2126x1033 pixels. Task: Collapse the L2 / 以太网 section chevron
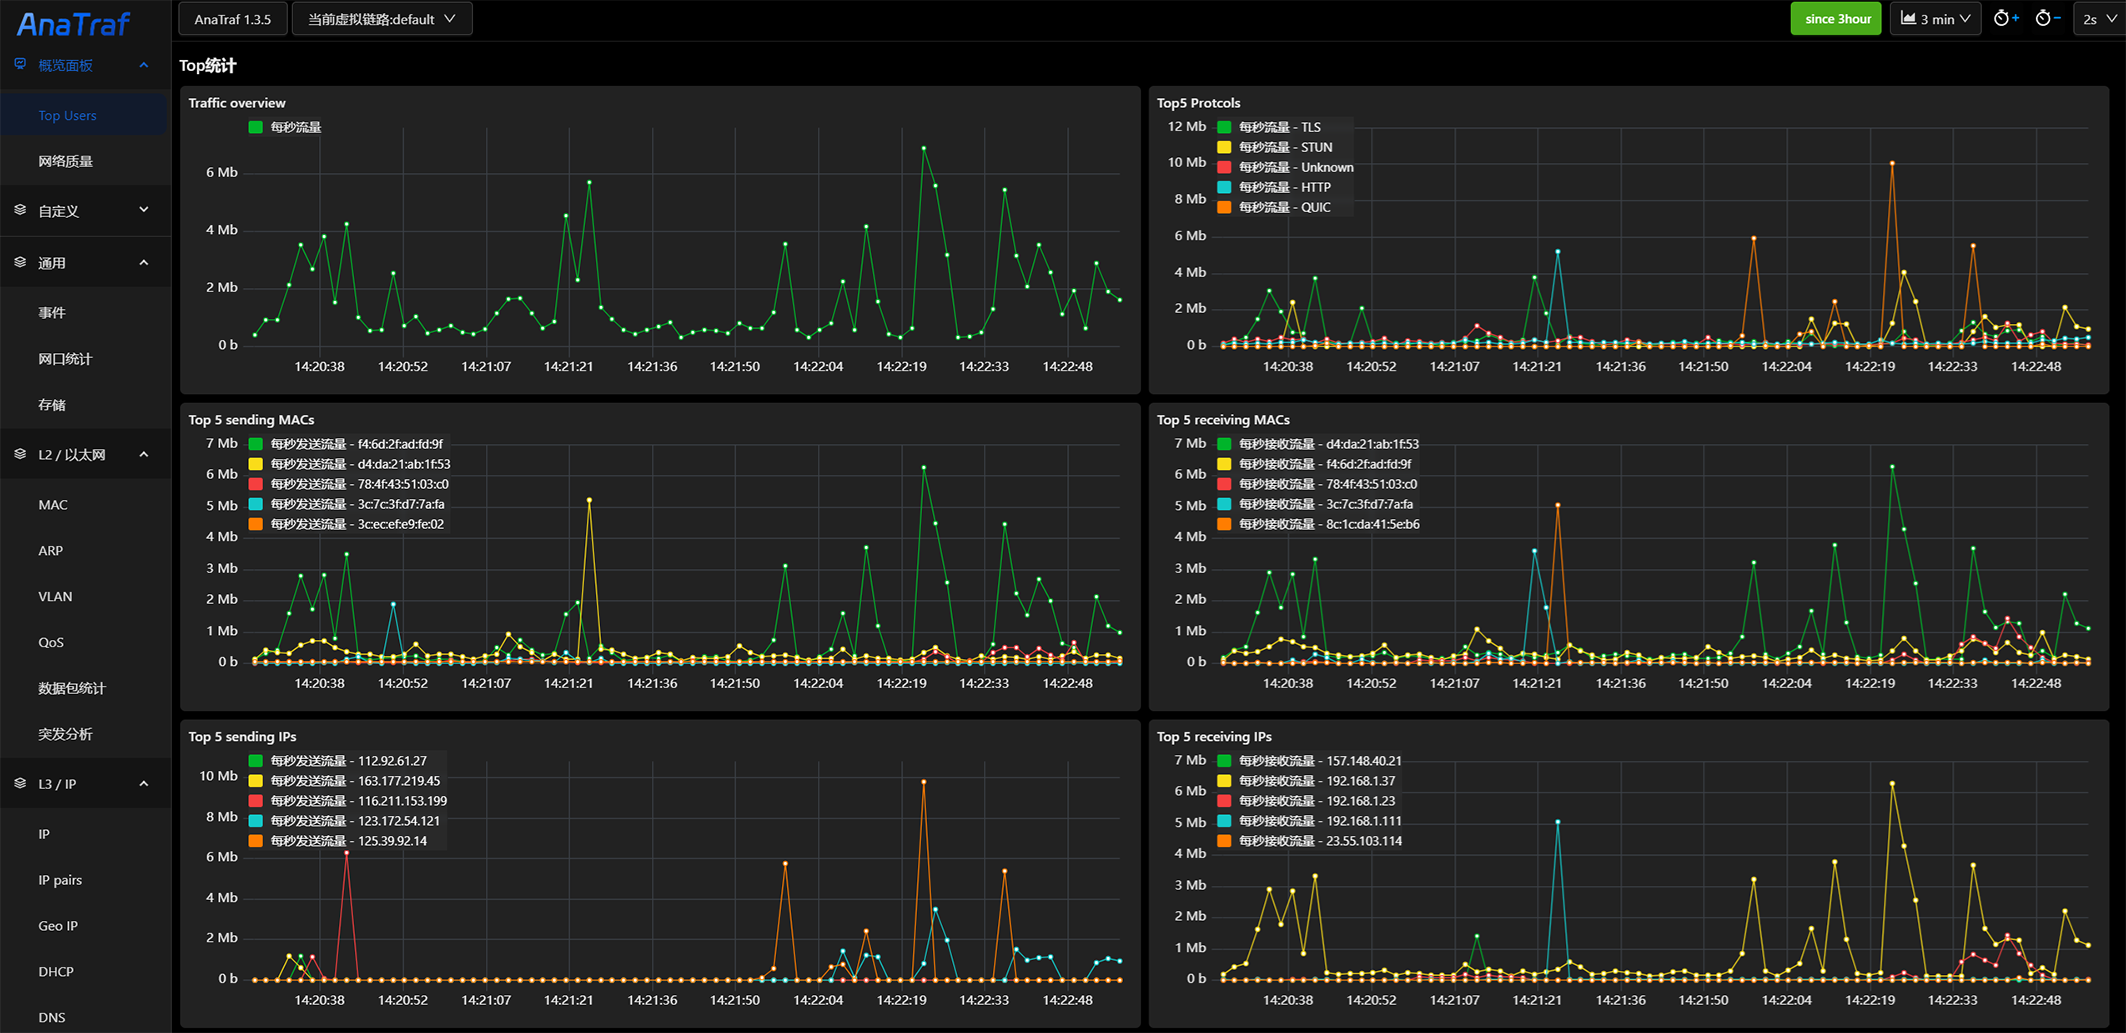[x=144, y=455]
